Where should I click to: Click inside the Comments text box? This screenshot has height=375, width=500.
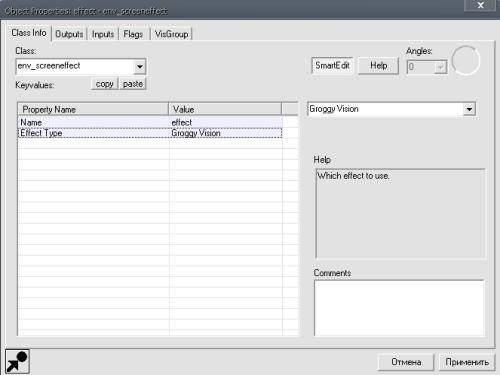(399, 308)
